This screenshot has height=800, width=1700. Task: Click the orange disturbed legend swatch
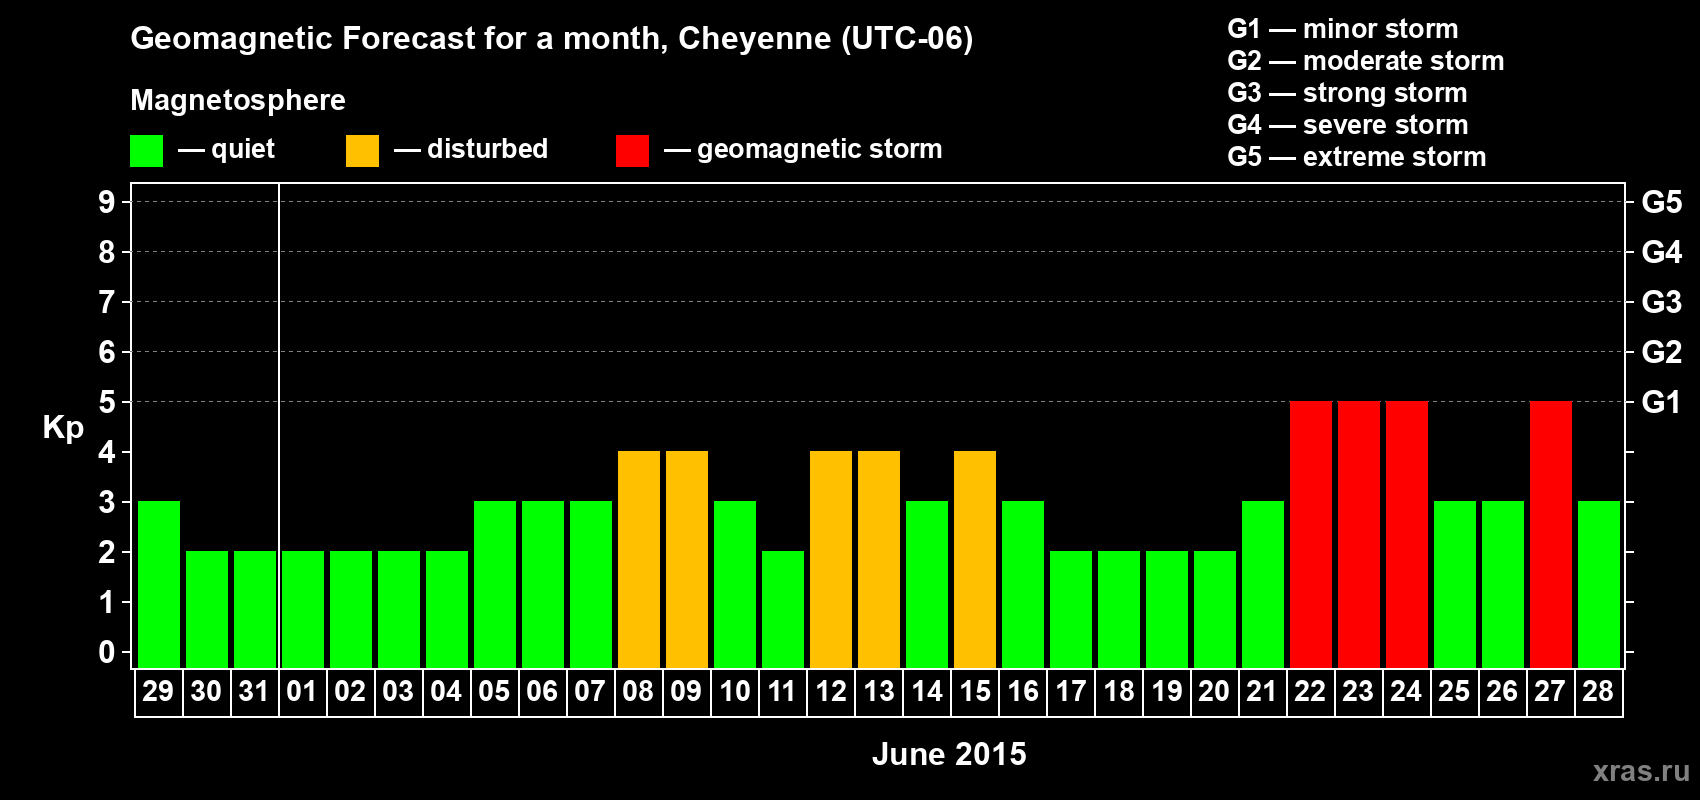pos(362,151)
